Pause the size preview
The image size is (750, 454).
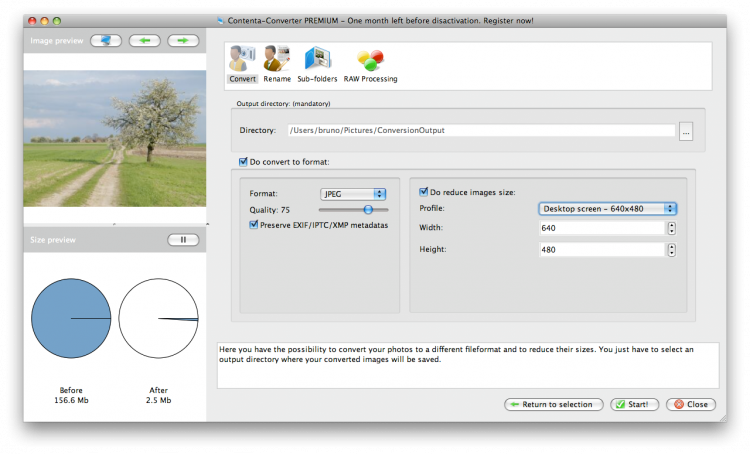[x=183, y=240]
